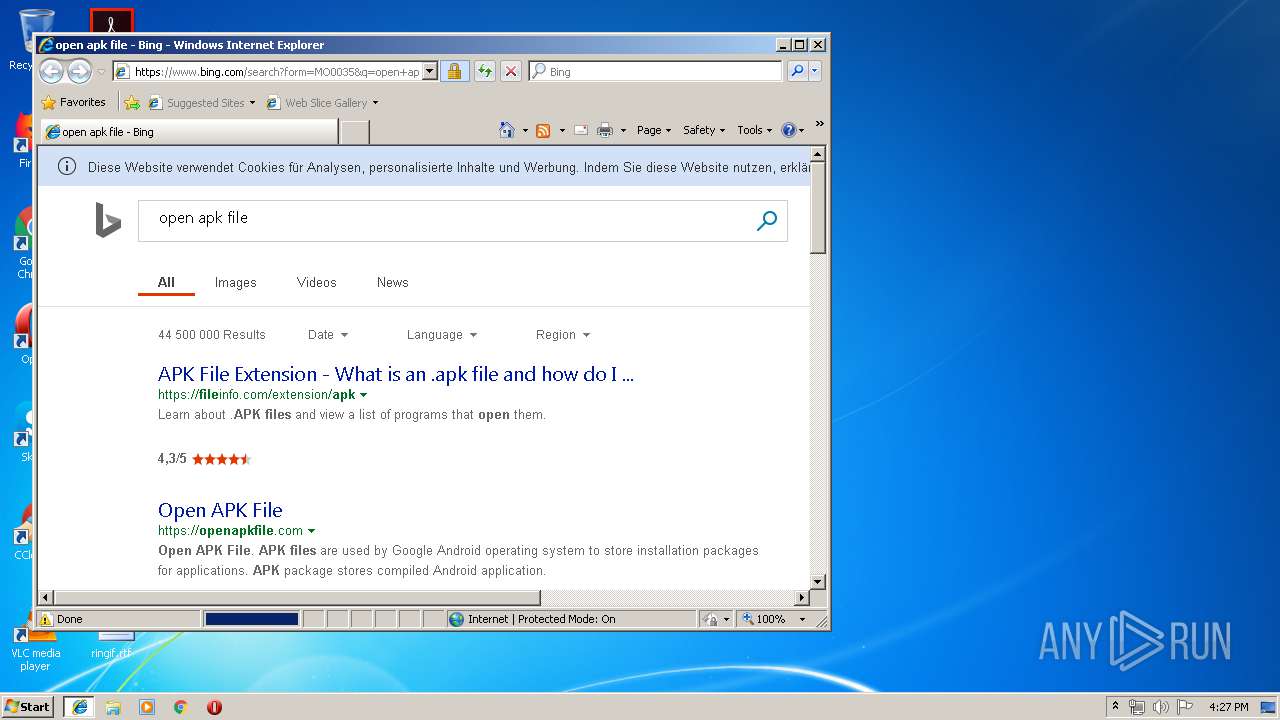Click the horizontal scrollbar right arrow

click(801, 598)
